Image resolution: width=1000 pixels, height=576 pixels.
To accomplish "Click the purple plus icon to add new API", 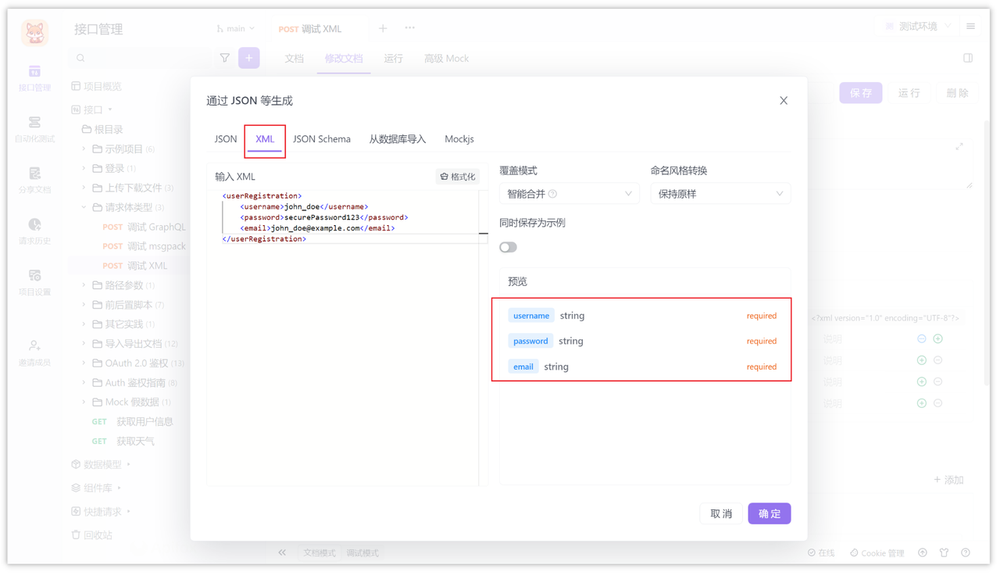I will (248, 58).
